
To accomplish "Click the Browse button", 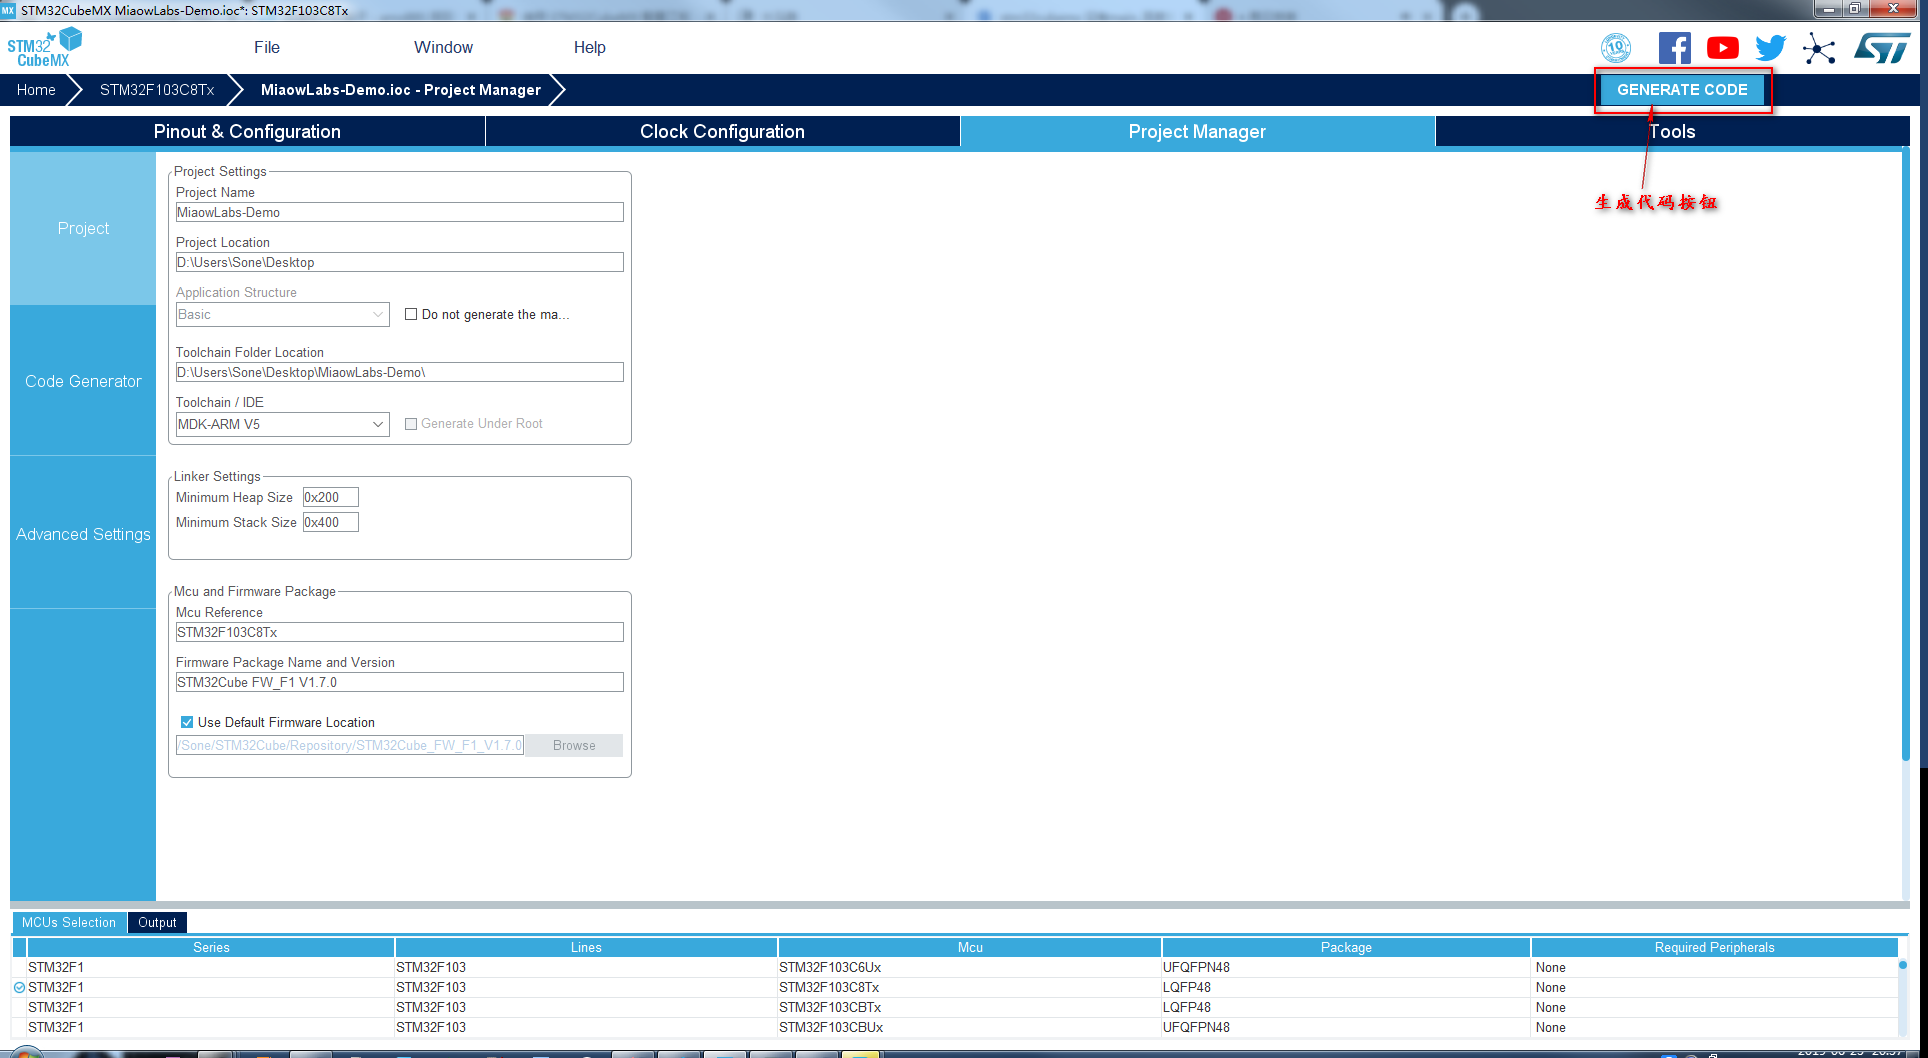I will (574, 745).
